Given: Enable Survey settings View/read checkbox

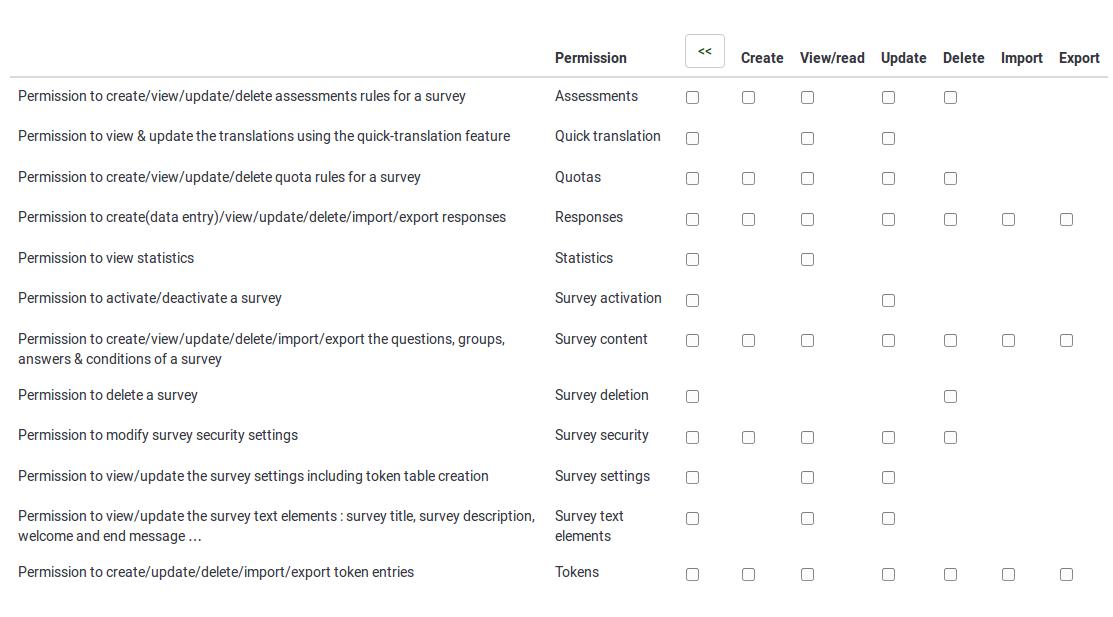Looking at the screenshot, I should 807,478.
